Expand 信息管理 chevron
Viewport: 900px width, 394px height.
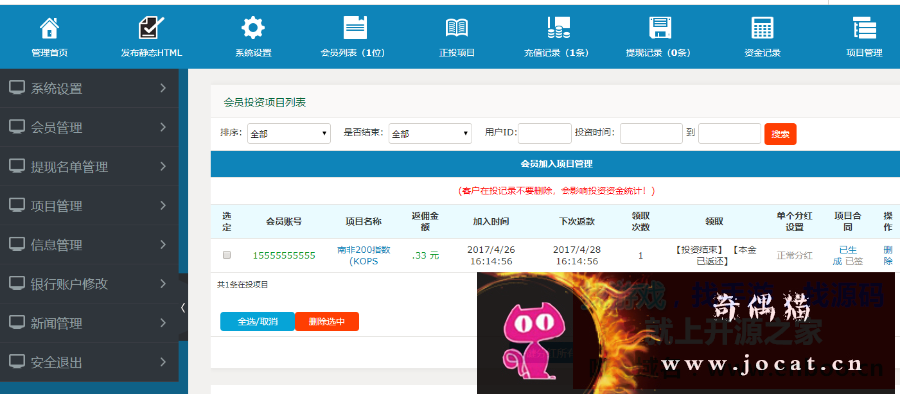tap(163, 244)
